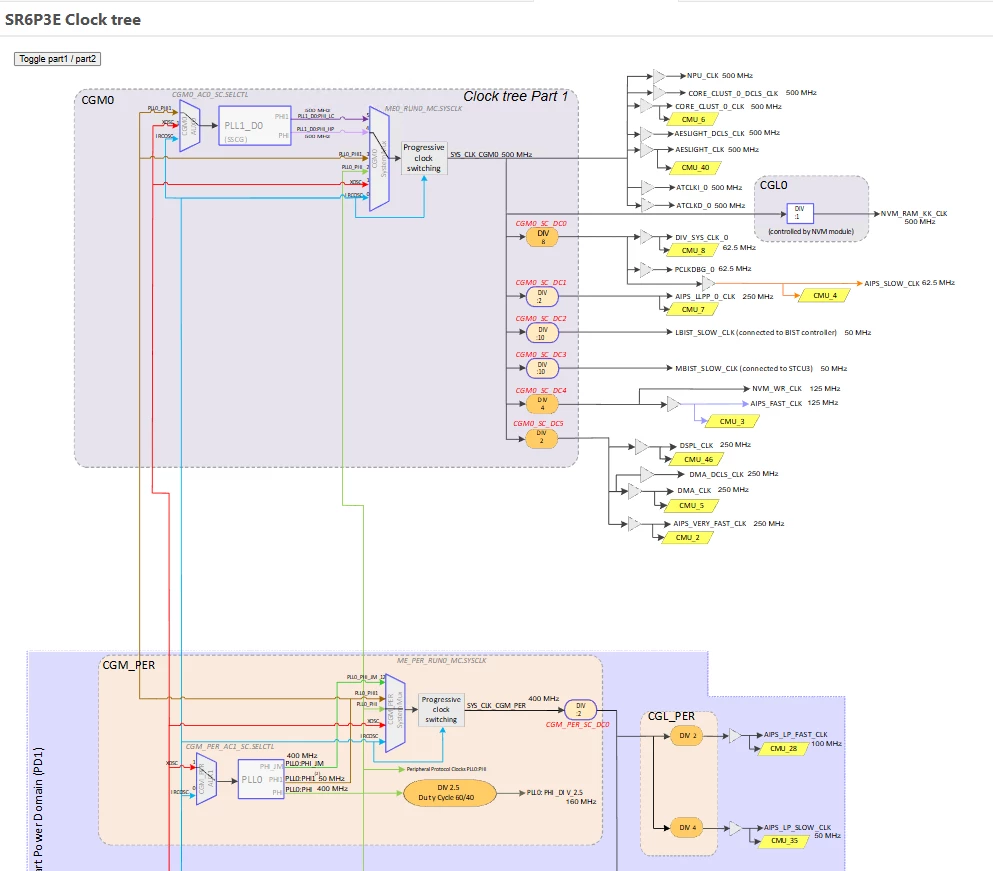Viewport: 993px width, 871px height.
Task: Click the AIPS_LP_SLOW_CLK label
Action: tap(797, 827)
